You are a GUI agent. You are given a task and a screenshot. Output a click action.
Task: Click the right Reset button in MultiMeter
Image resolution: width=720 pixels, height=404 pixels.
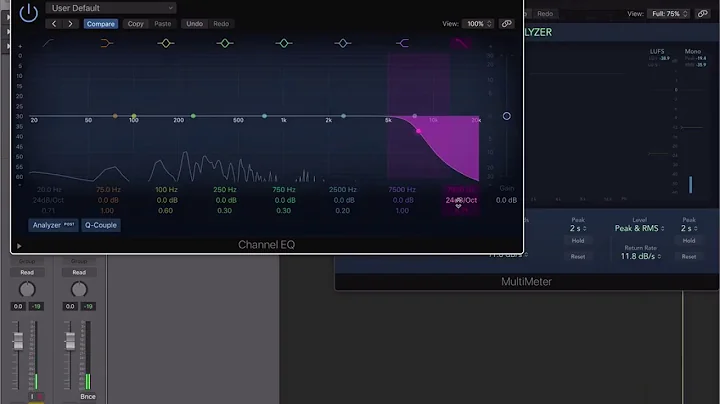(x=689, y=257)
